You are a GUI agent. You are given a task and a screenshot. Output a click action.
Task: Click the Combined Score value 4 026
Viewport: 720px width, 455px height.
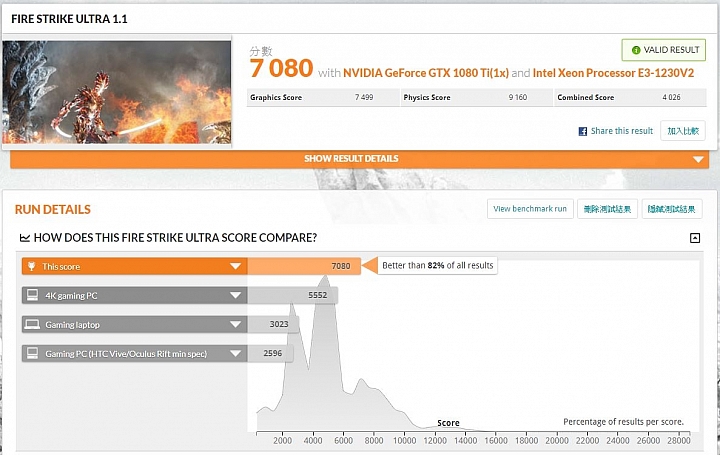point(671,97)
